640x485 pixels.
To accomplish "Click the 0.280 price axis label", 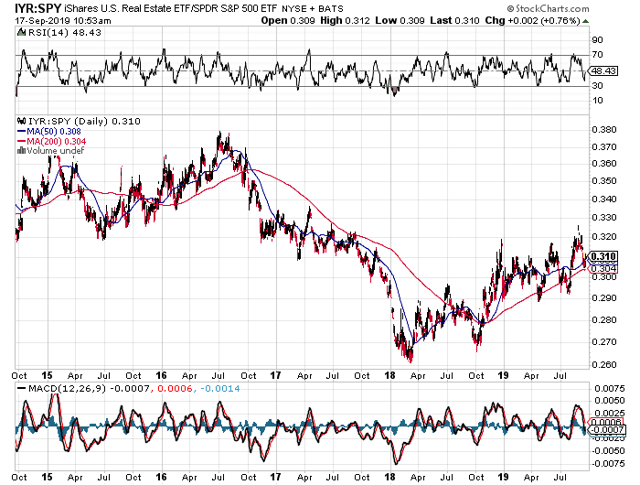I will (604, 320).
